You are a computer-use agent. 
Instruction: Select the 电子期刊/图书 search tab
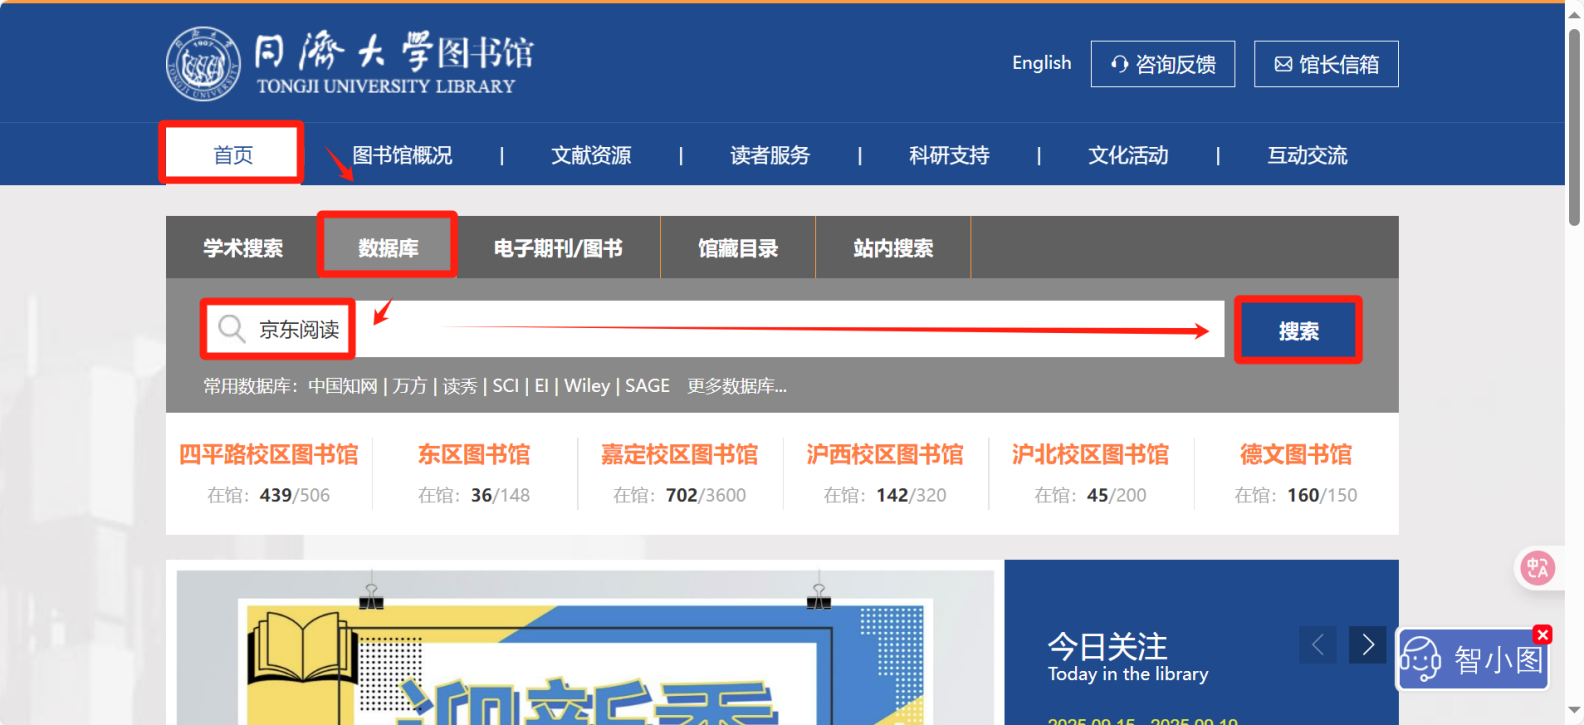point(558,248)
